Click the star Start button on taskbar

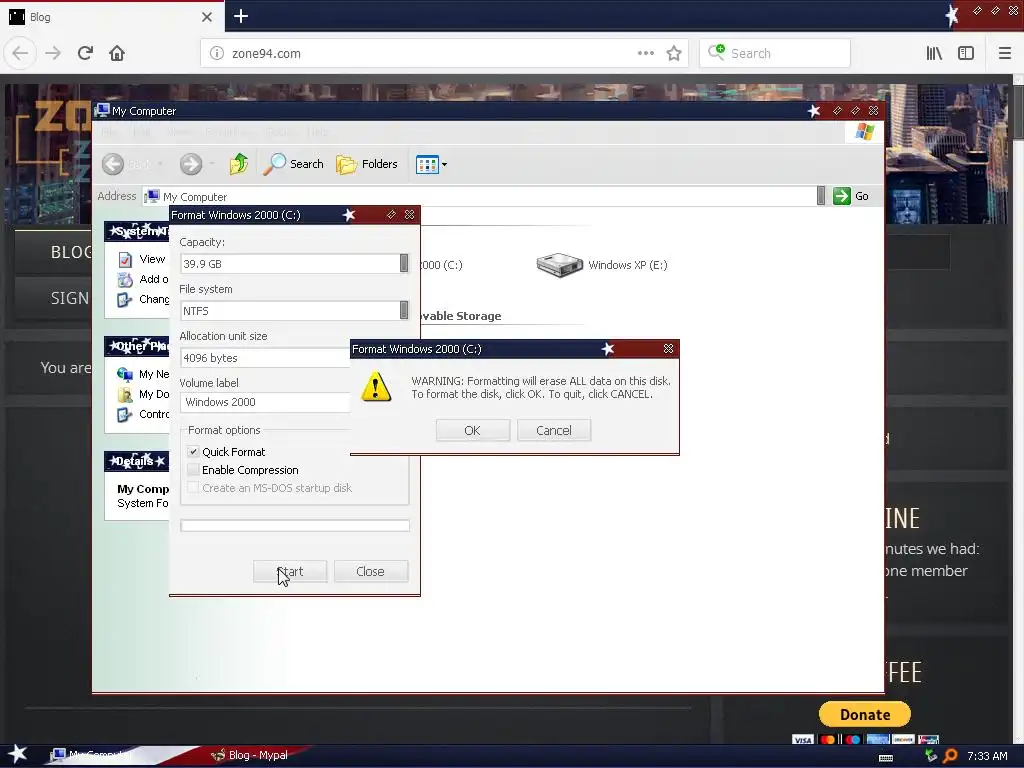point(18,754)
